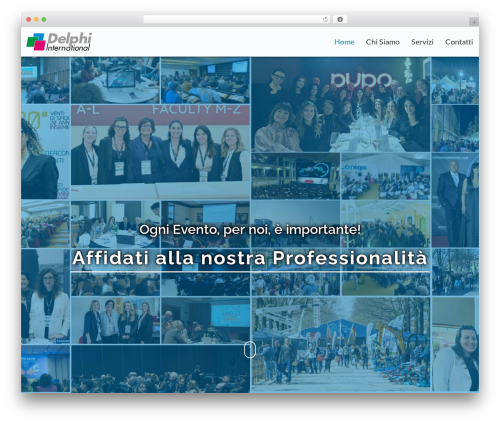Open the Servizi menu item
Viewport: 500px width, 423px height.
pos(422,42)
